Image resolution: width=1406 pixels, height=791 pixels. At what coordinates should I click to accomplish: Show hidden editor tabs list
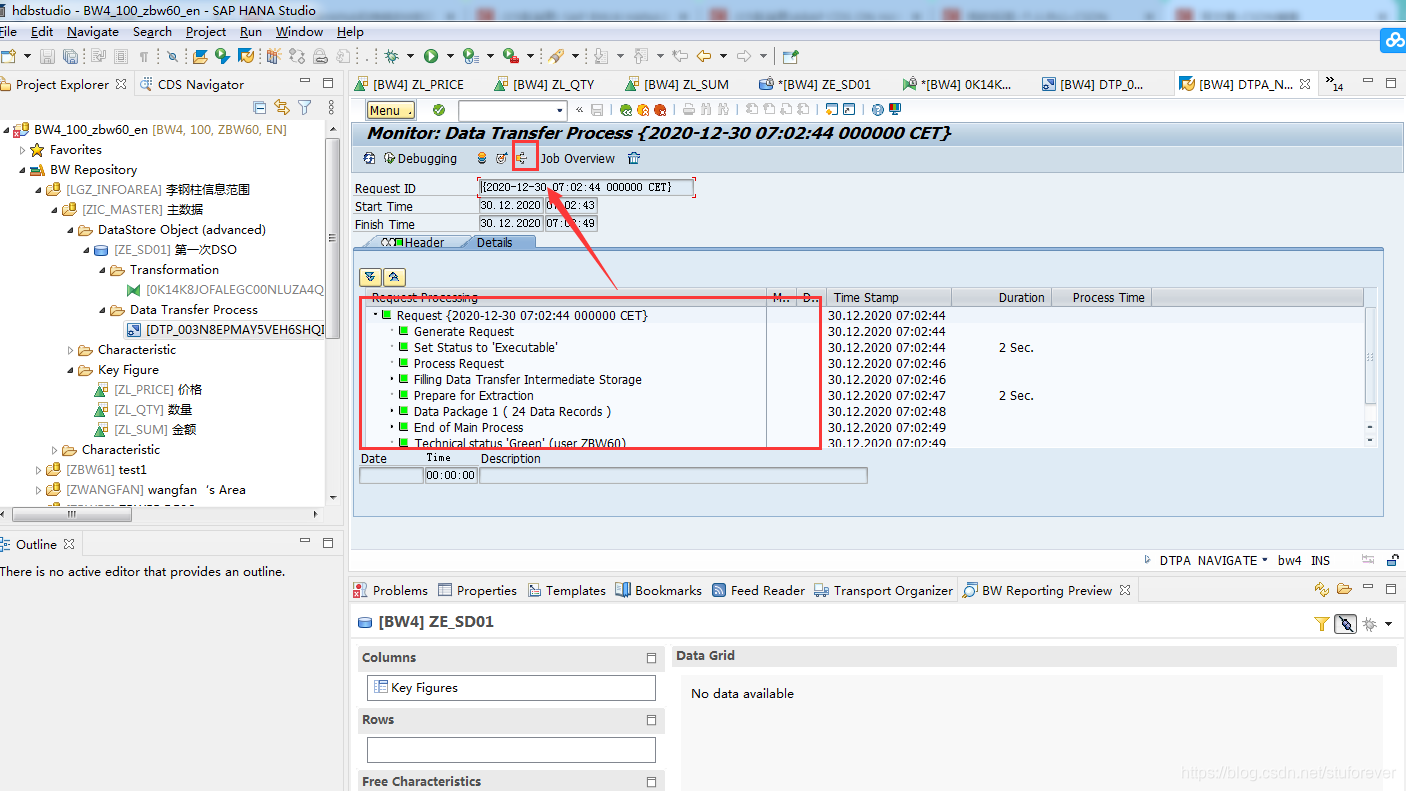click(1333, 84)
